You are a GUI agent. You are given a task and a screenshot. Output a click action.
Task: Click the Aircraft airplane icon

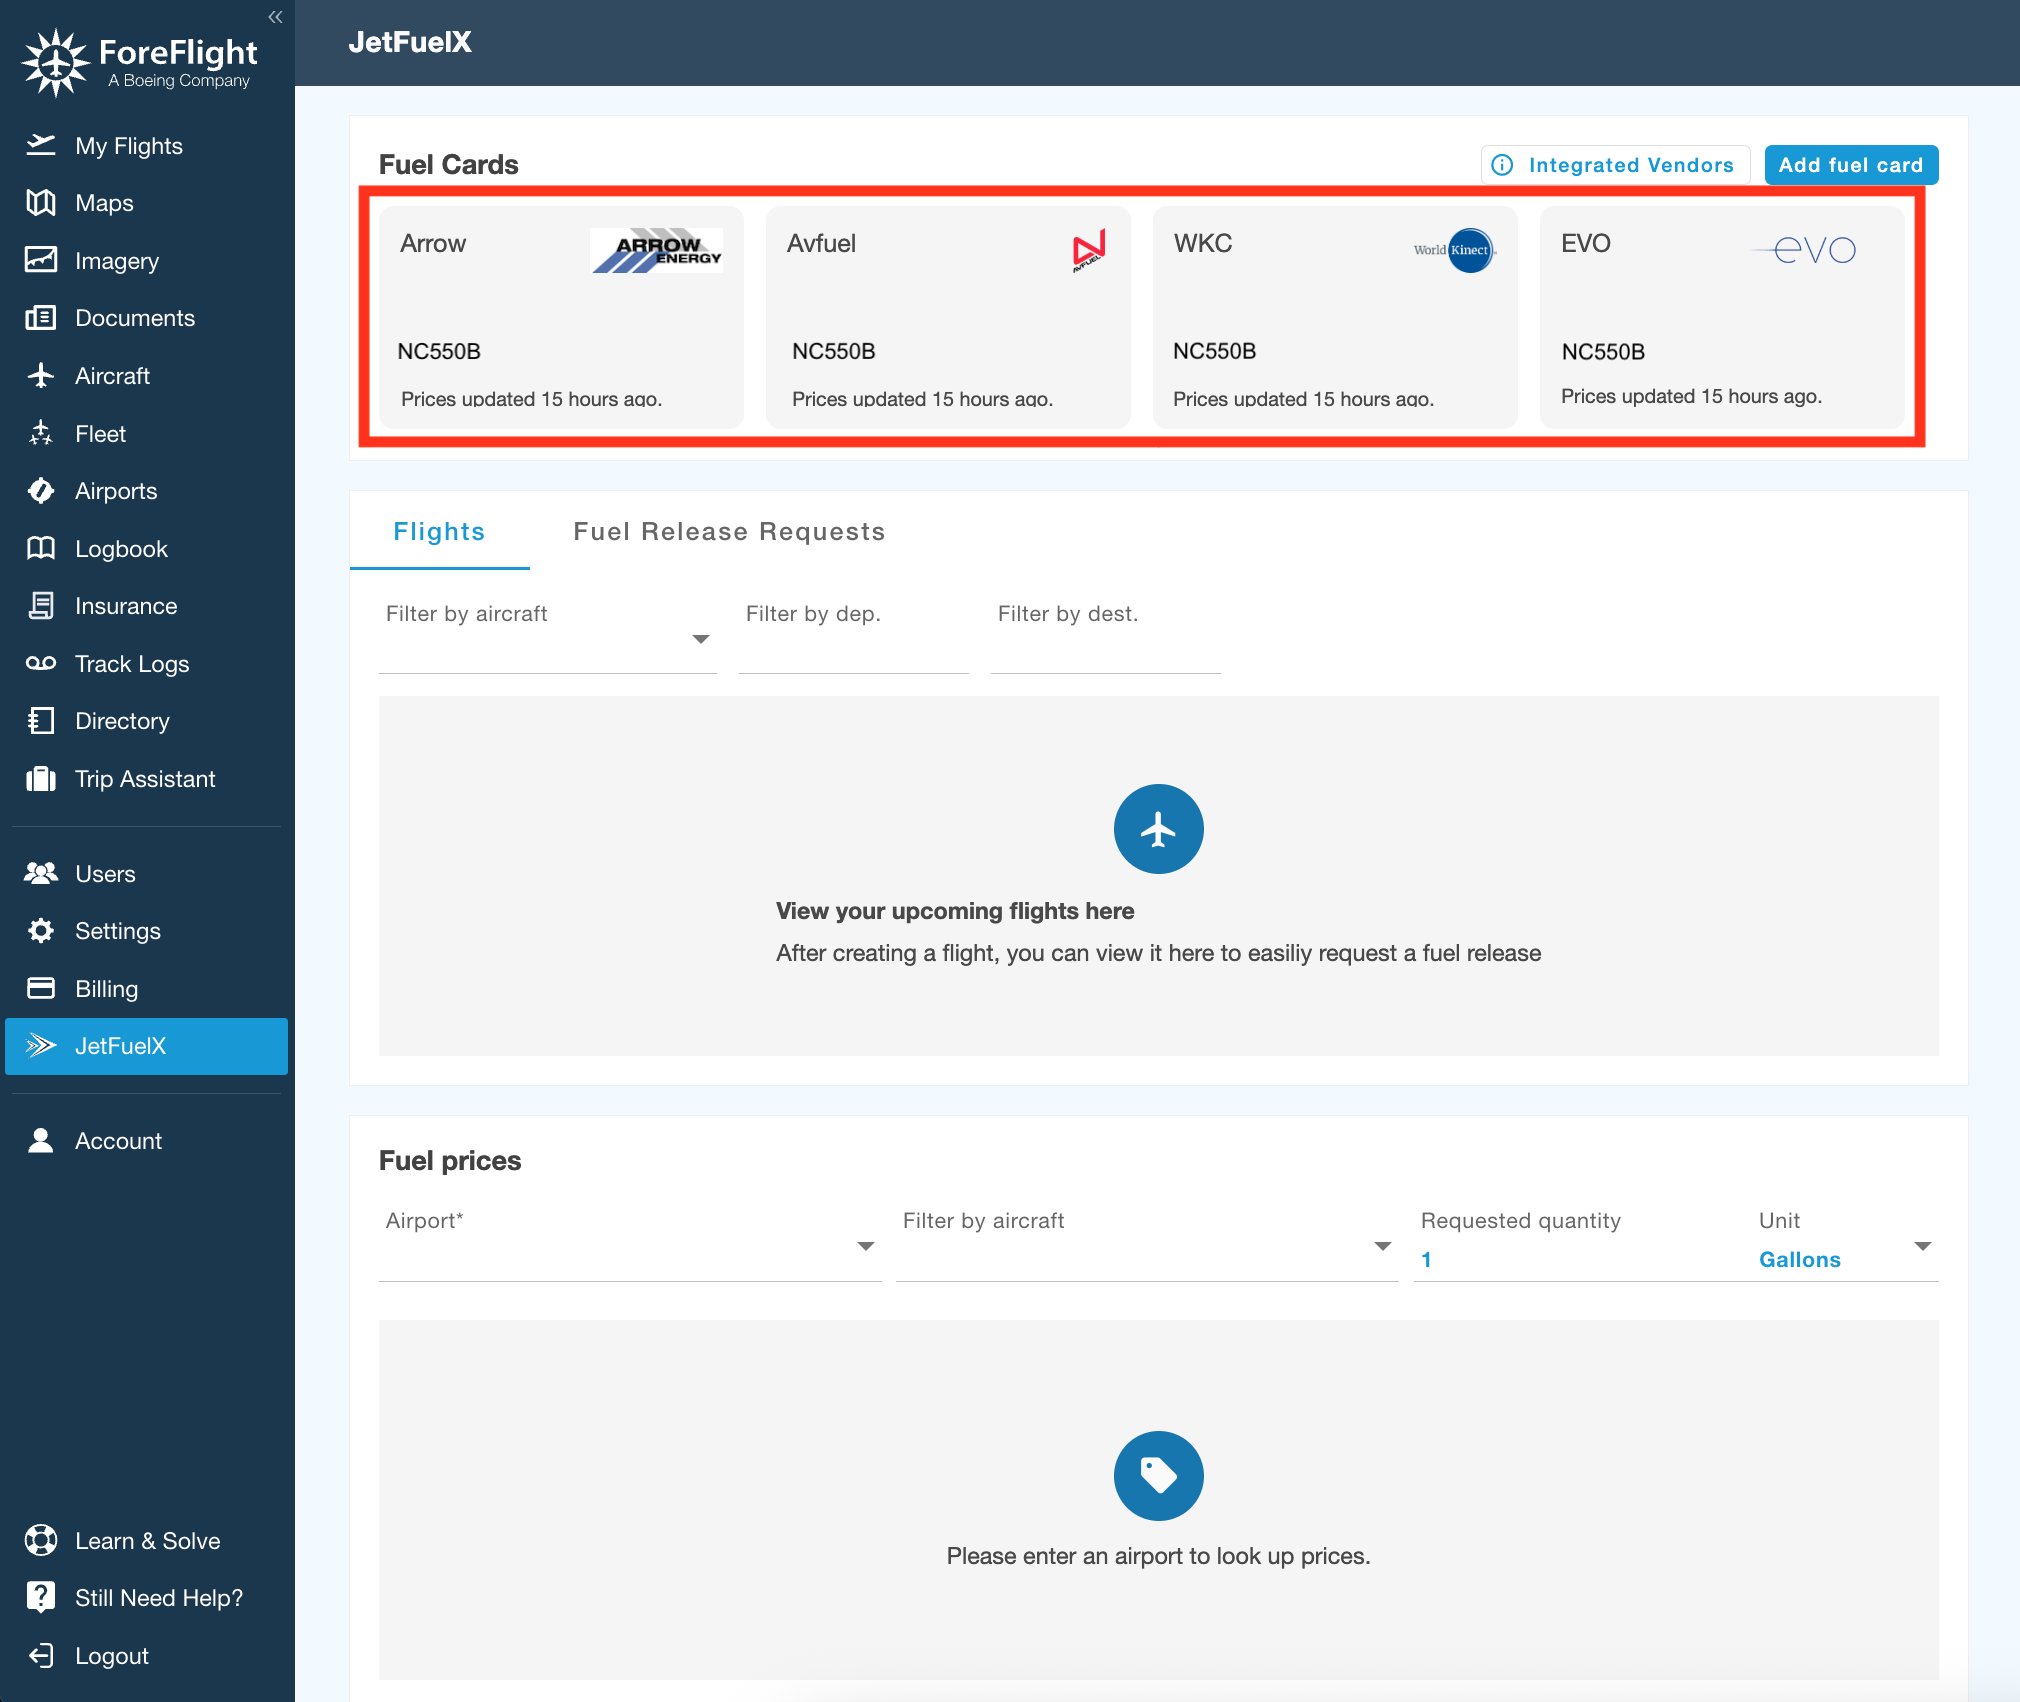pos(41,375)
